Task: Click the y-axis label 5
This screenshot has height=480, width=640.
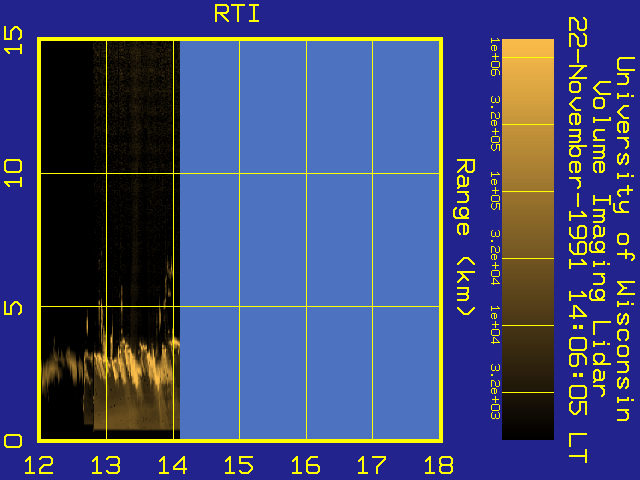Action: pos(13,308)
